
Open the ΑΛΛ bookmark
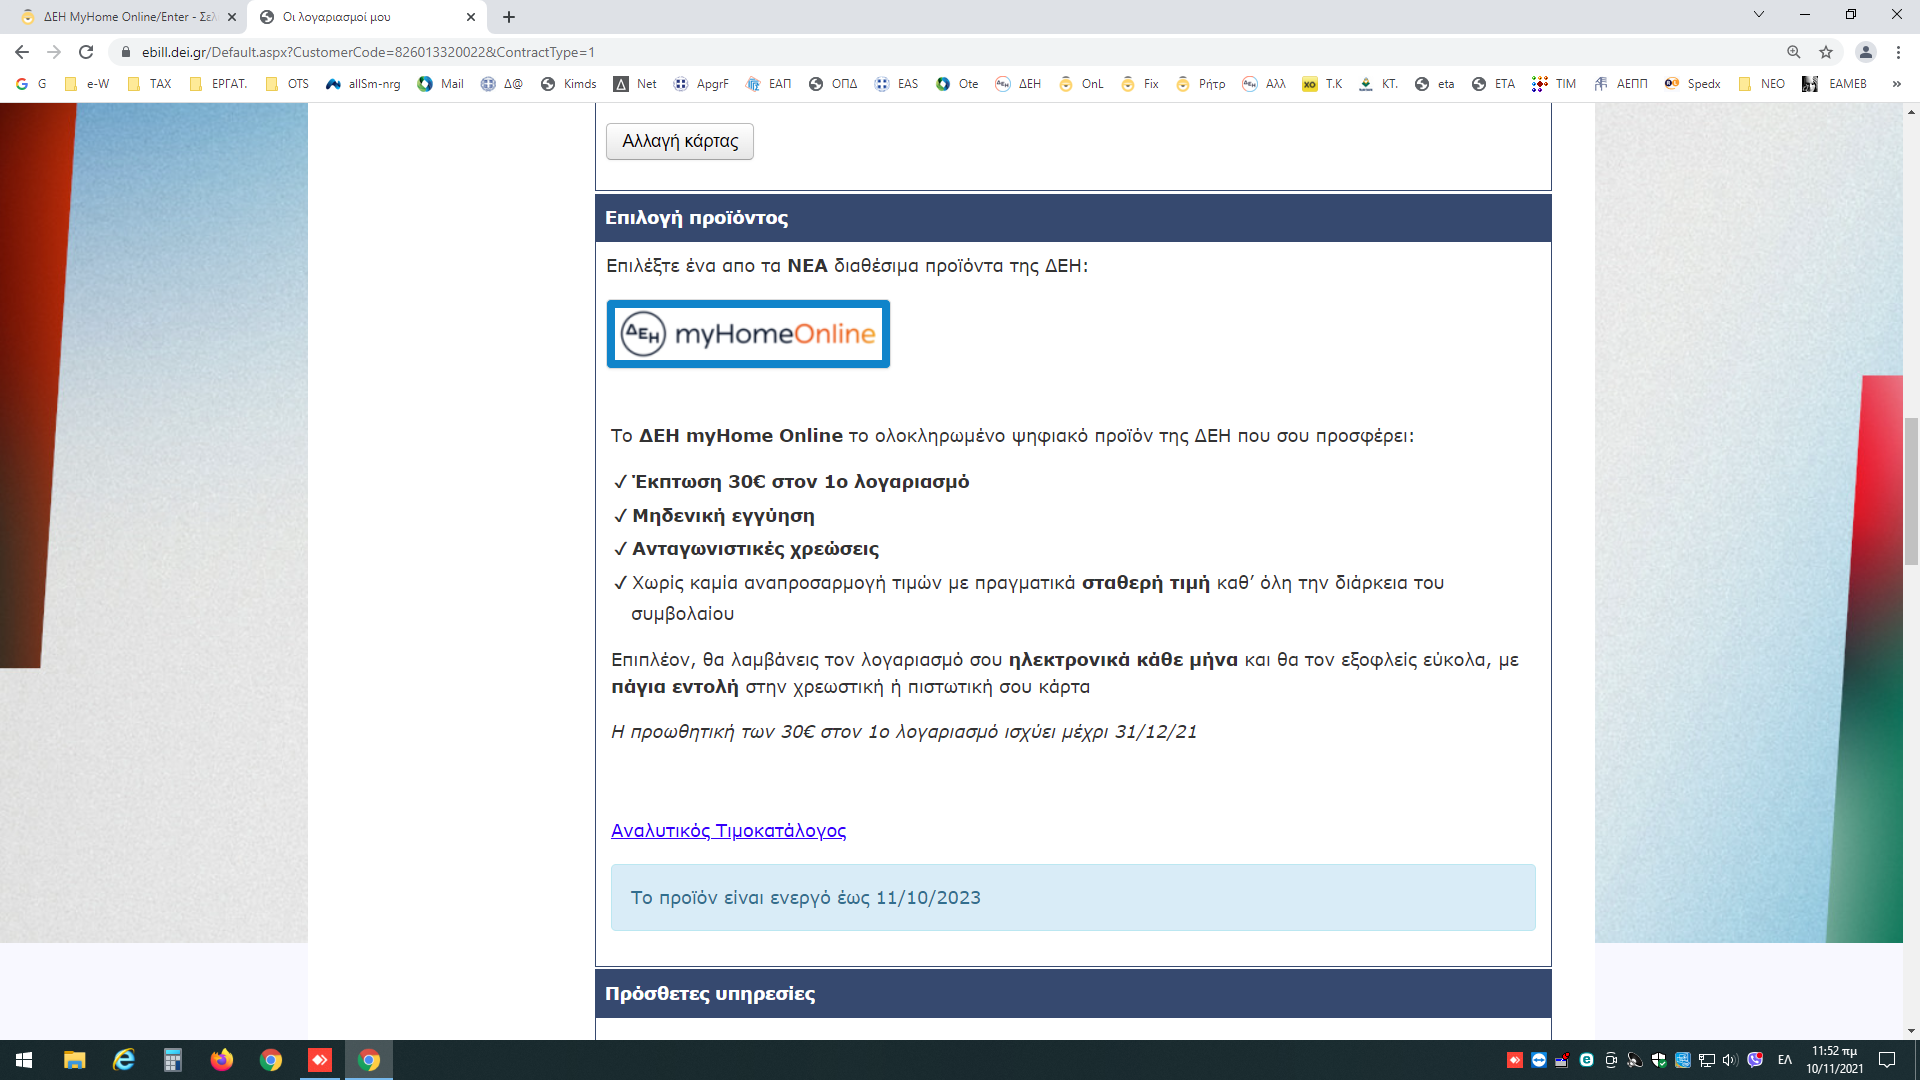1264,84
